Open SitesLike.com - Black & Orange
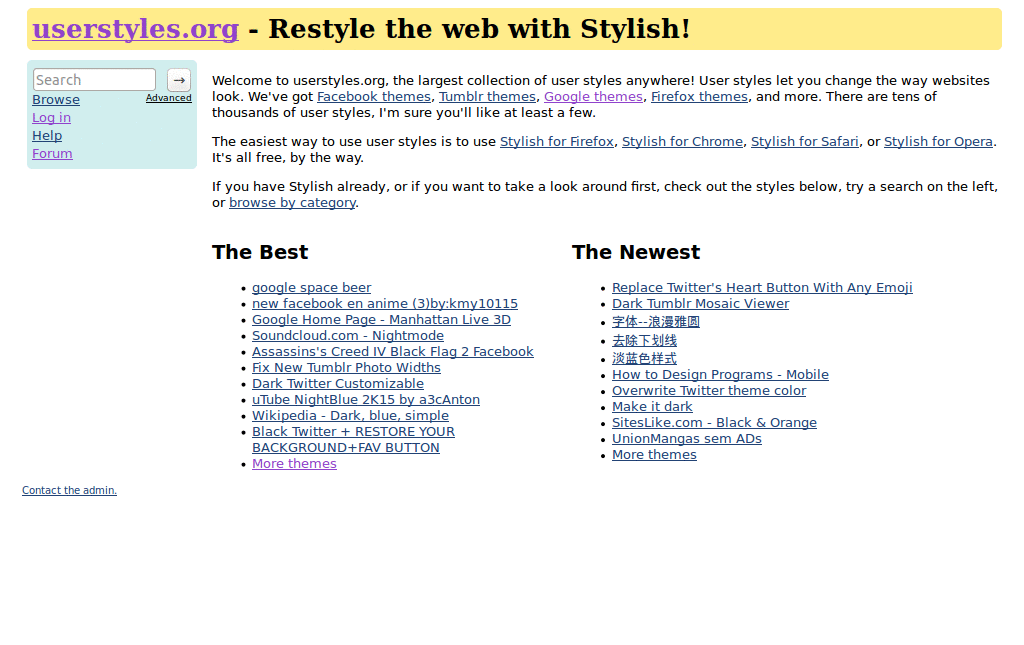 coord(714,423)
